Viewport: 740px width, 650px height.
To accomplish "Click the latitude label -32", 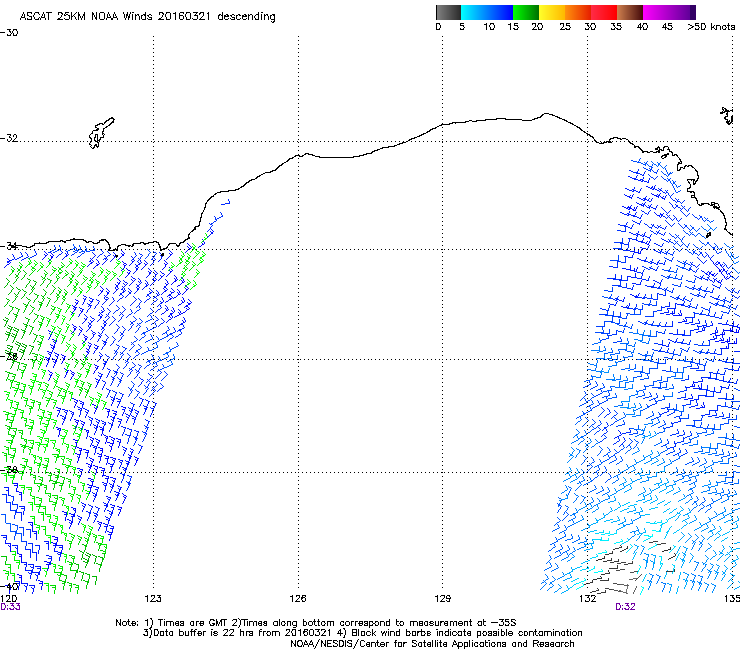I will point(9,138).
